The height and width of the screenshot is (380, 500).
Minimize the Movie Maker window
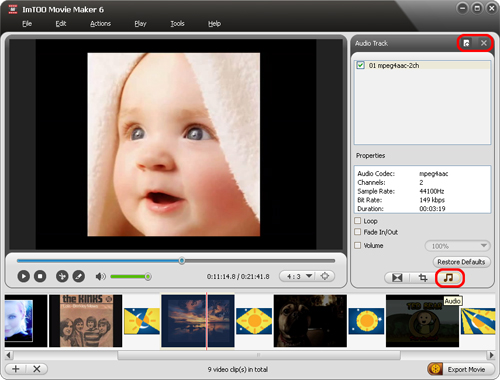[x=462, y=8]
